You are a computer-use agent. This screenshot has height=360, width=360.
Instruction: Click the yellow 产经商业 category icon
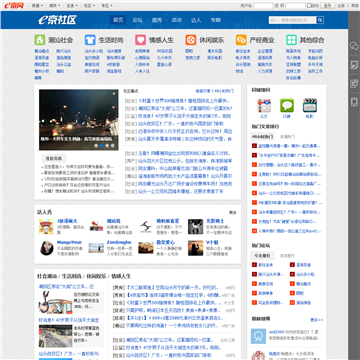[241, 40]
